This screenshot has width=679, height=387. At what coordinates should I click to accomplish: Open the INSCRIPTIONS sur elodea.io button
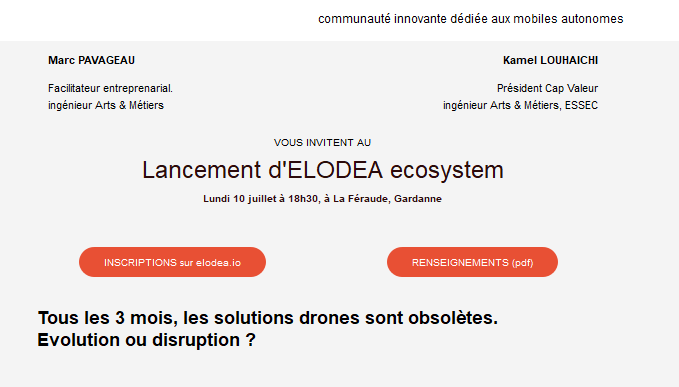coord(172,262)
